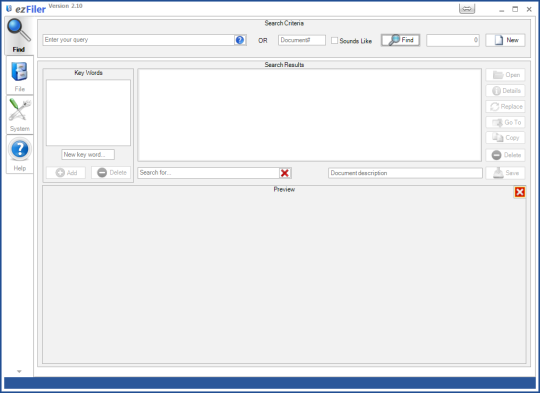Click the Document description field
The width and height of the screenshot is (540, 393).
pos(405,173)
